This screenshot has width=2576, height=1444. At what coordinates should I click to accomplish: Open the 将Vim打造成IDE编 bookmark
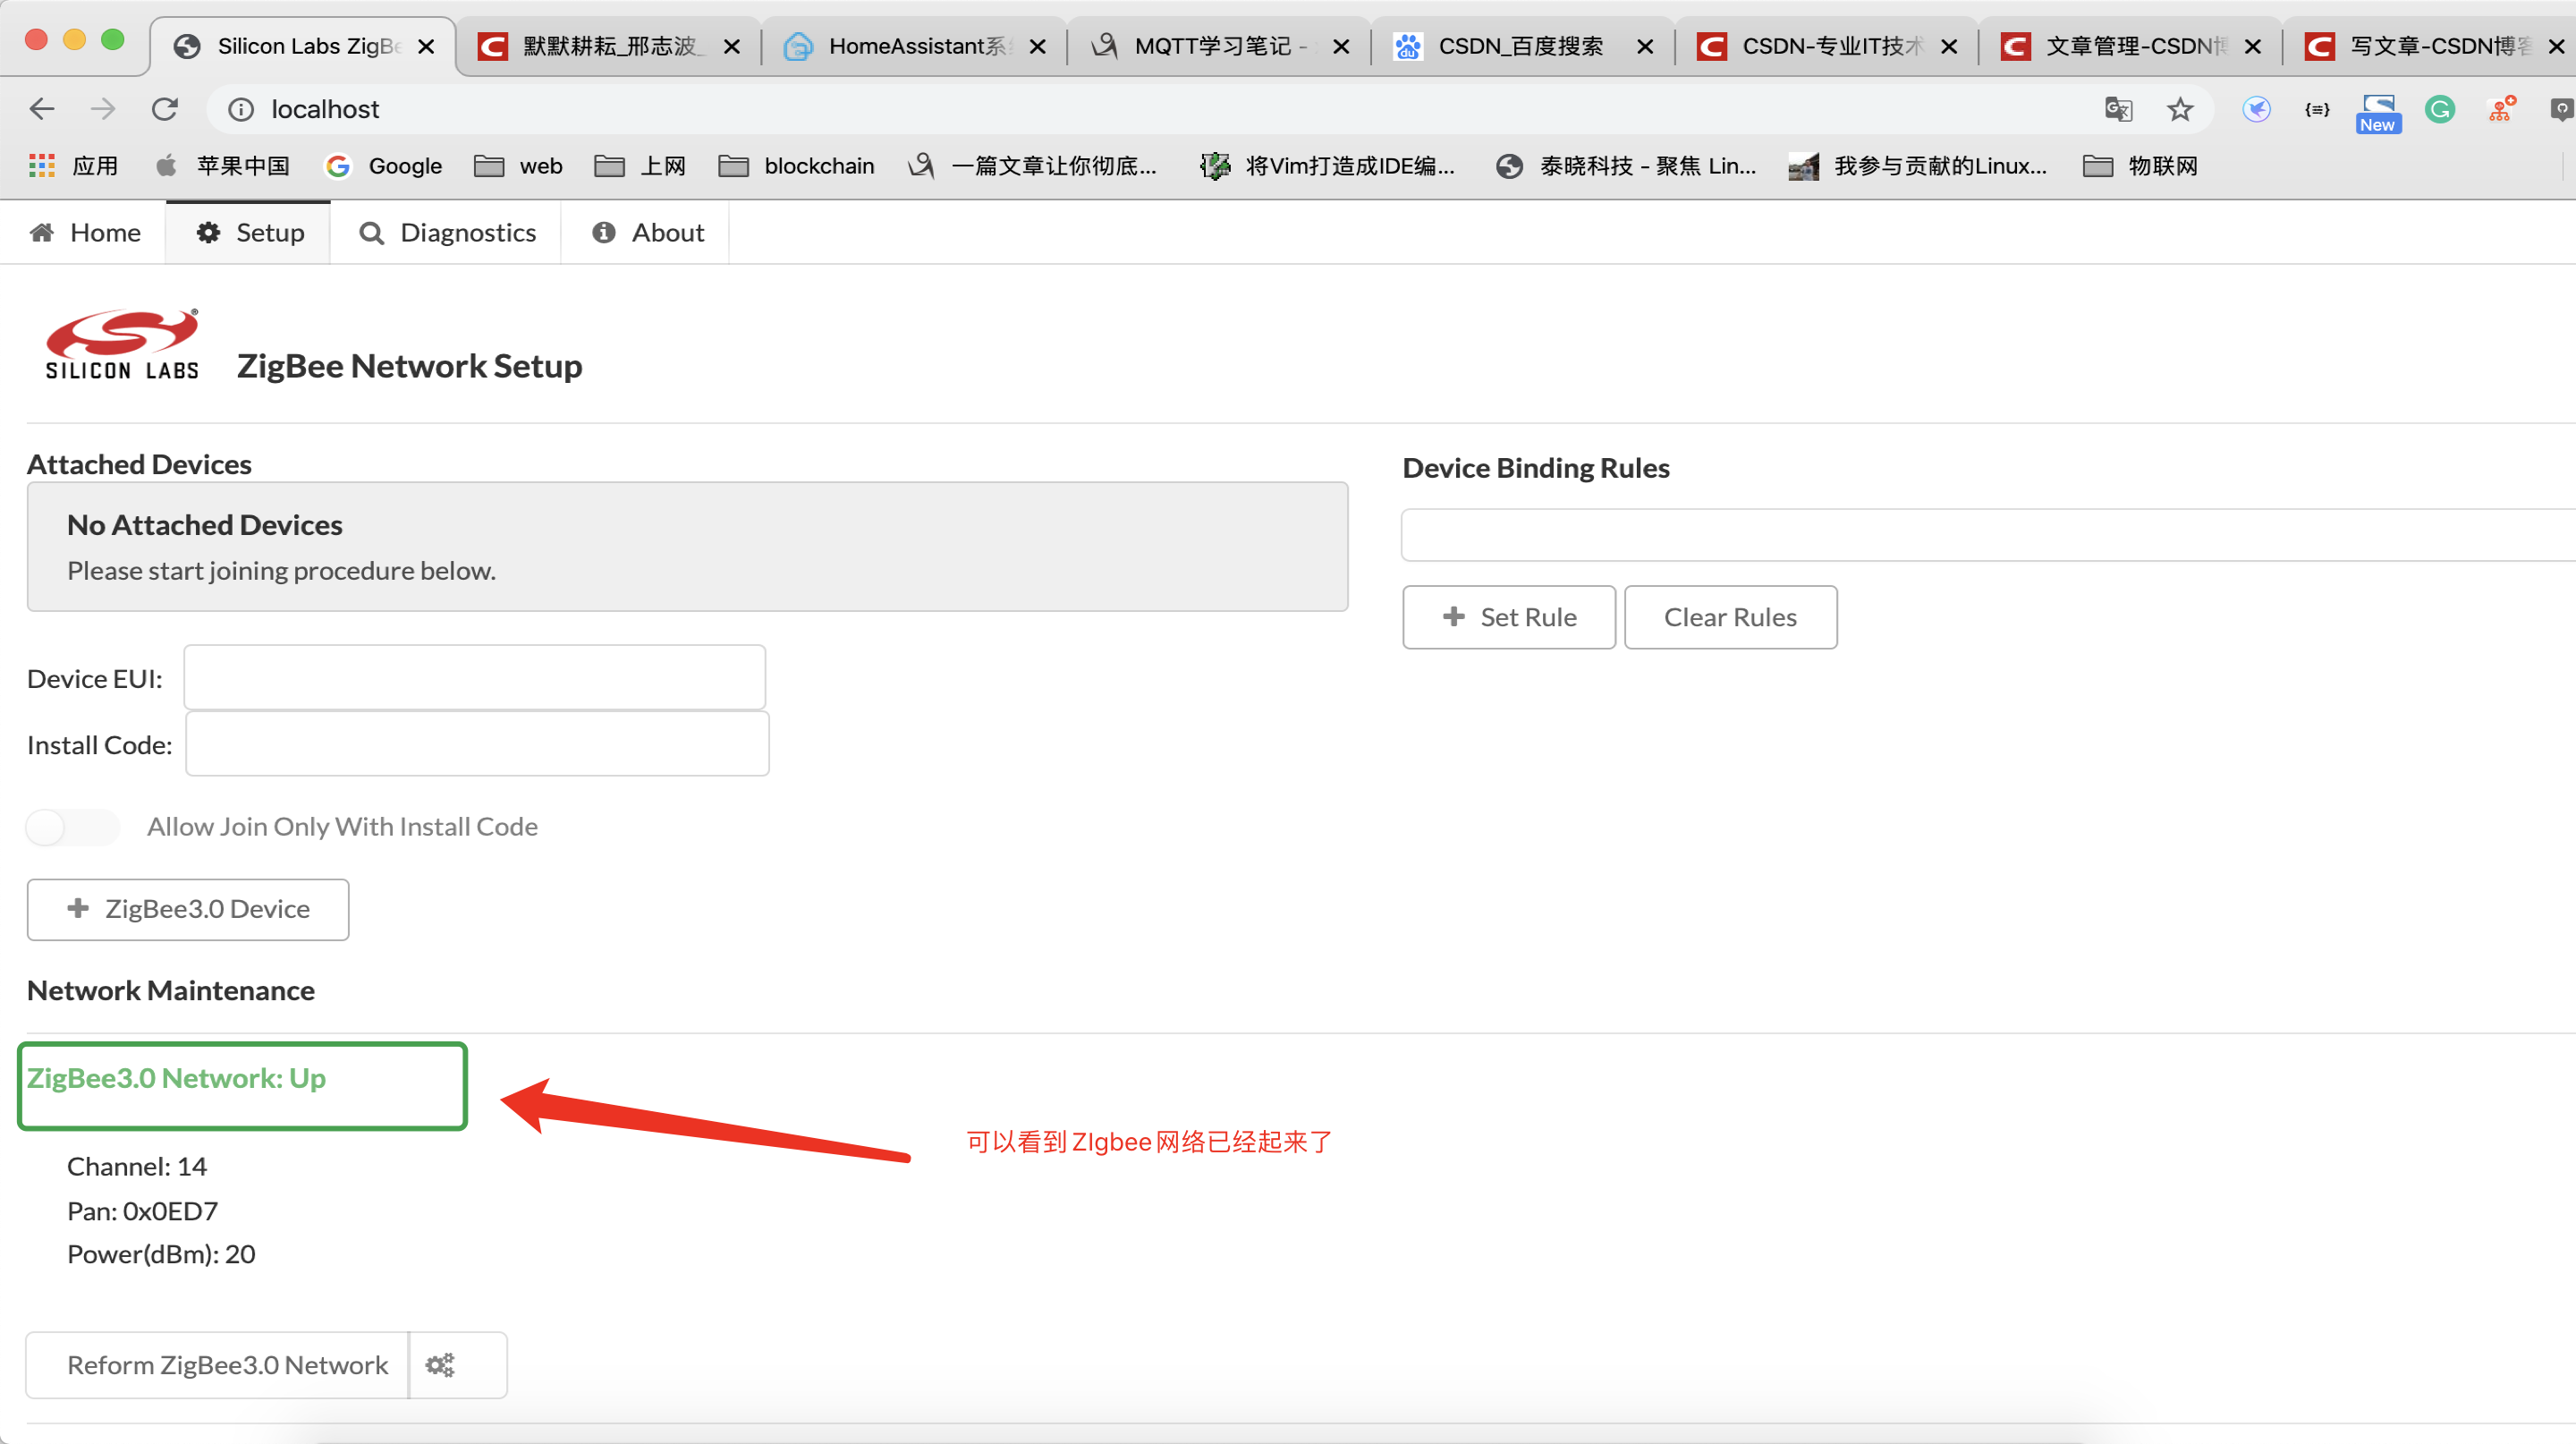click(1327, 166)
